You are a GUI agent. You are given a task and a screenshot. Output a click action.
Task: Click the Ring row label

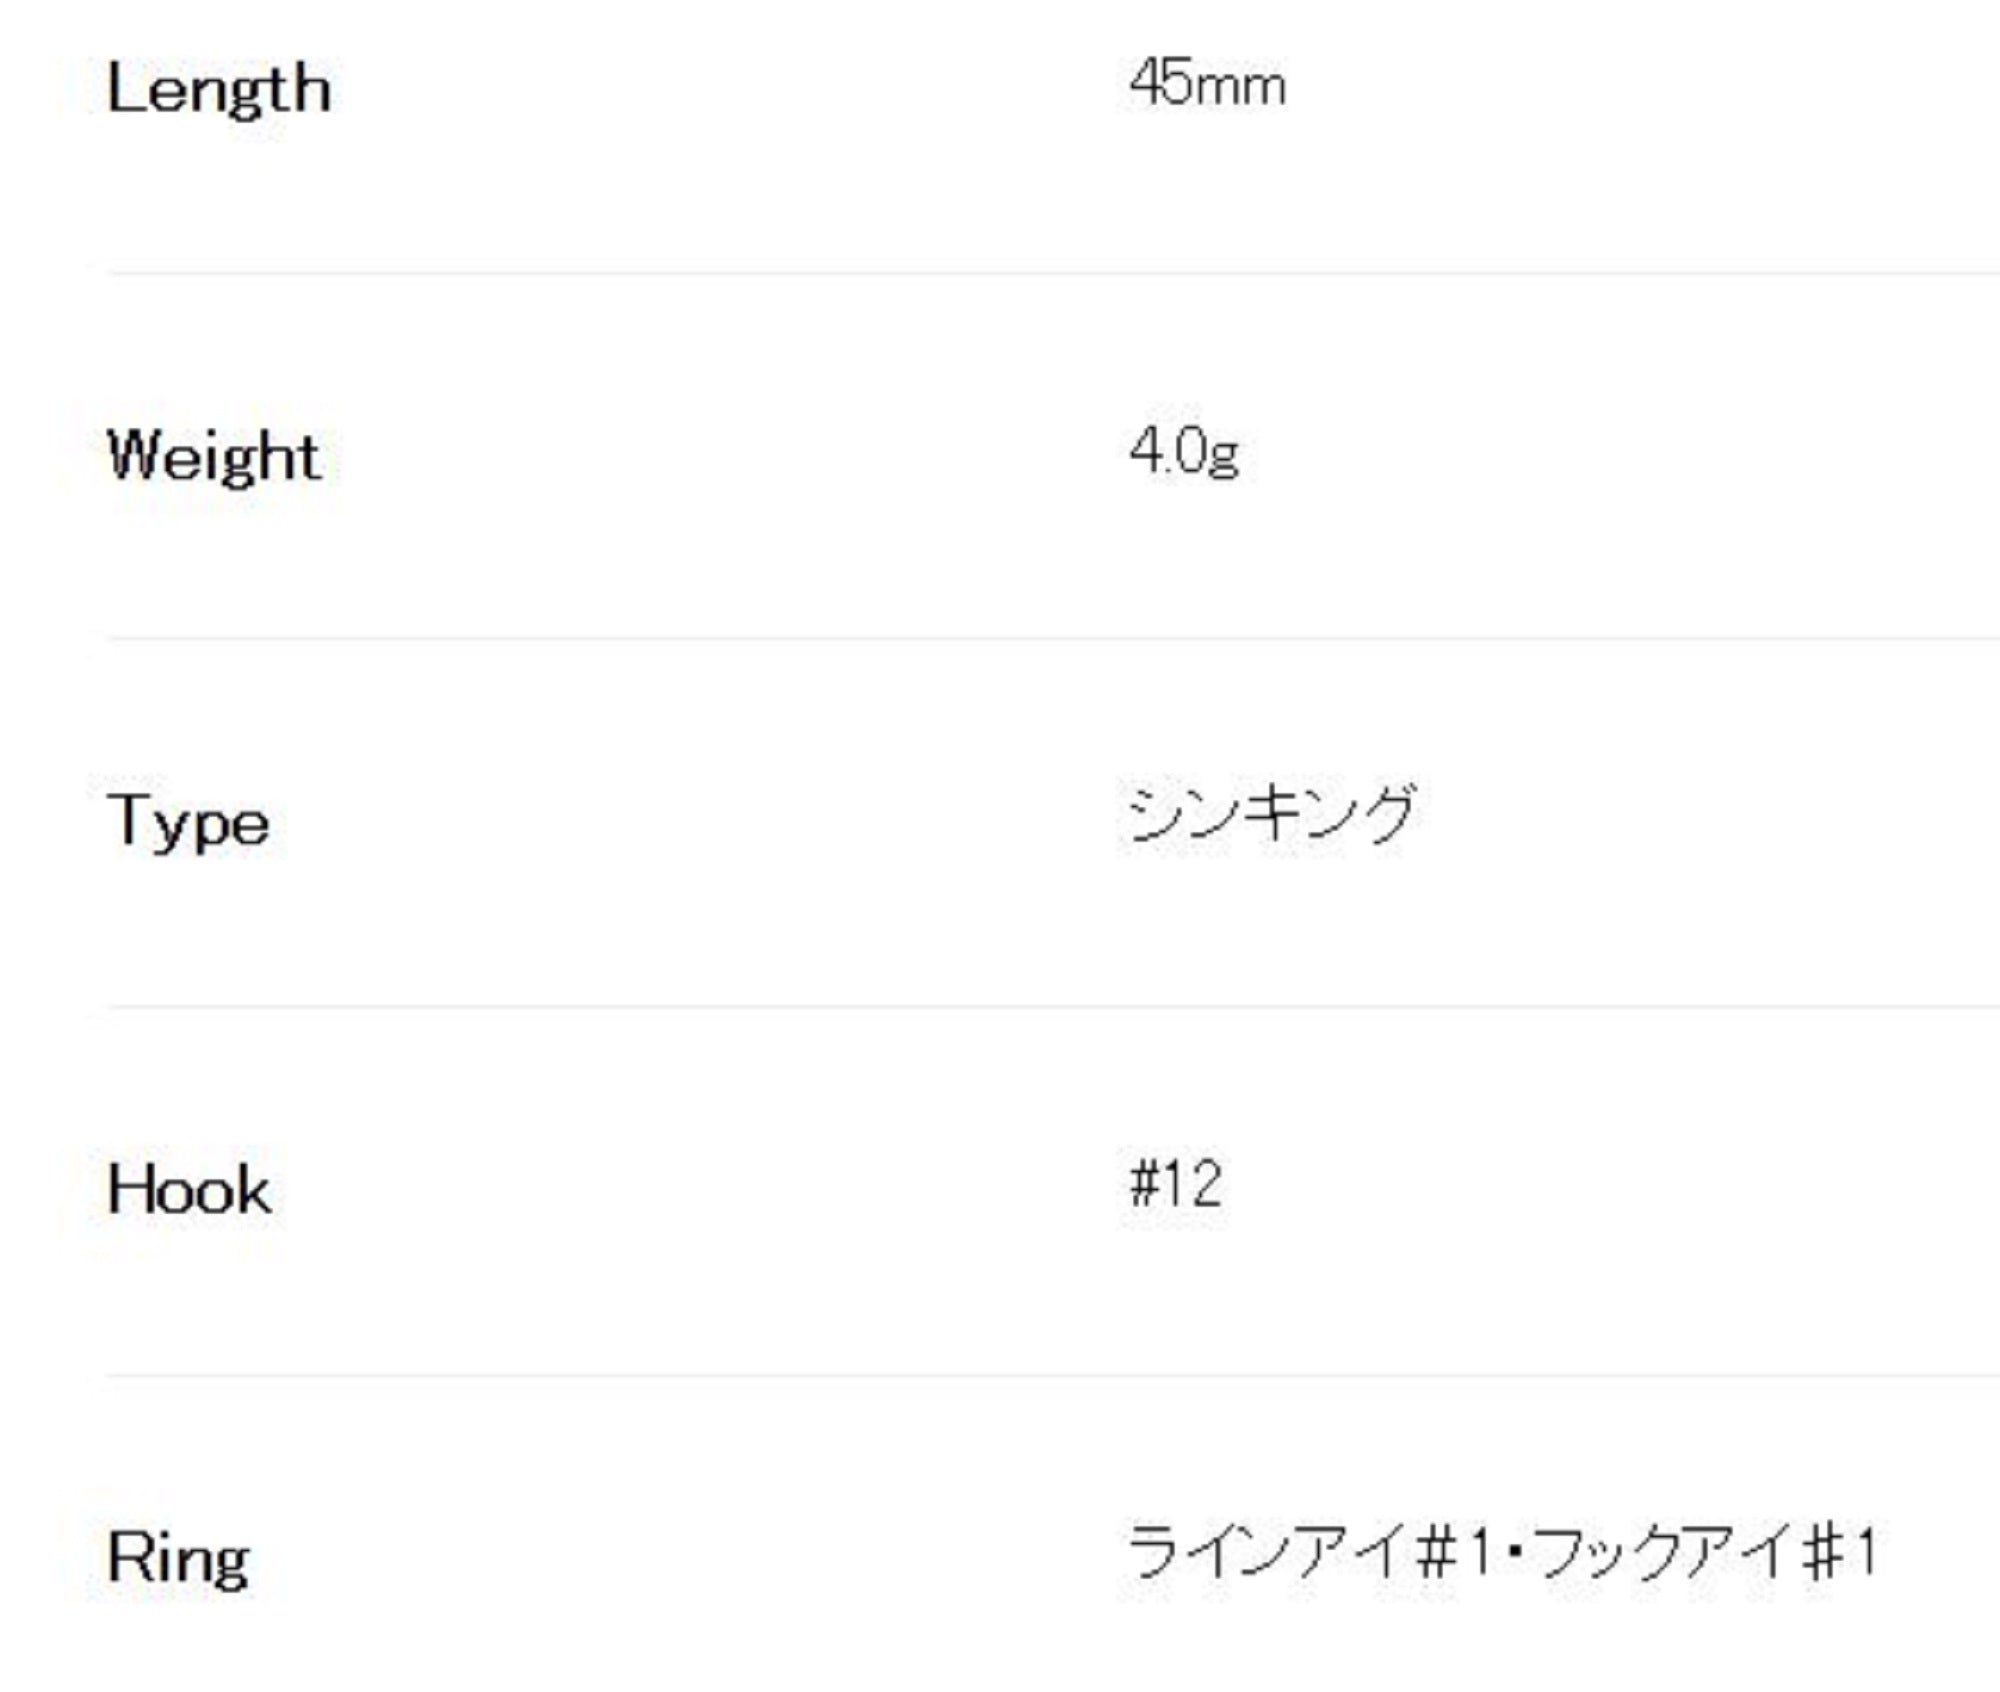pyautogui.click(x=178, y=1558)
